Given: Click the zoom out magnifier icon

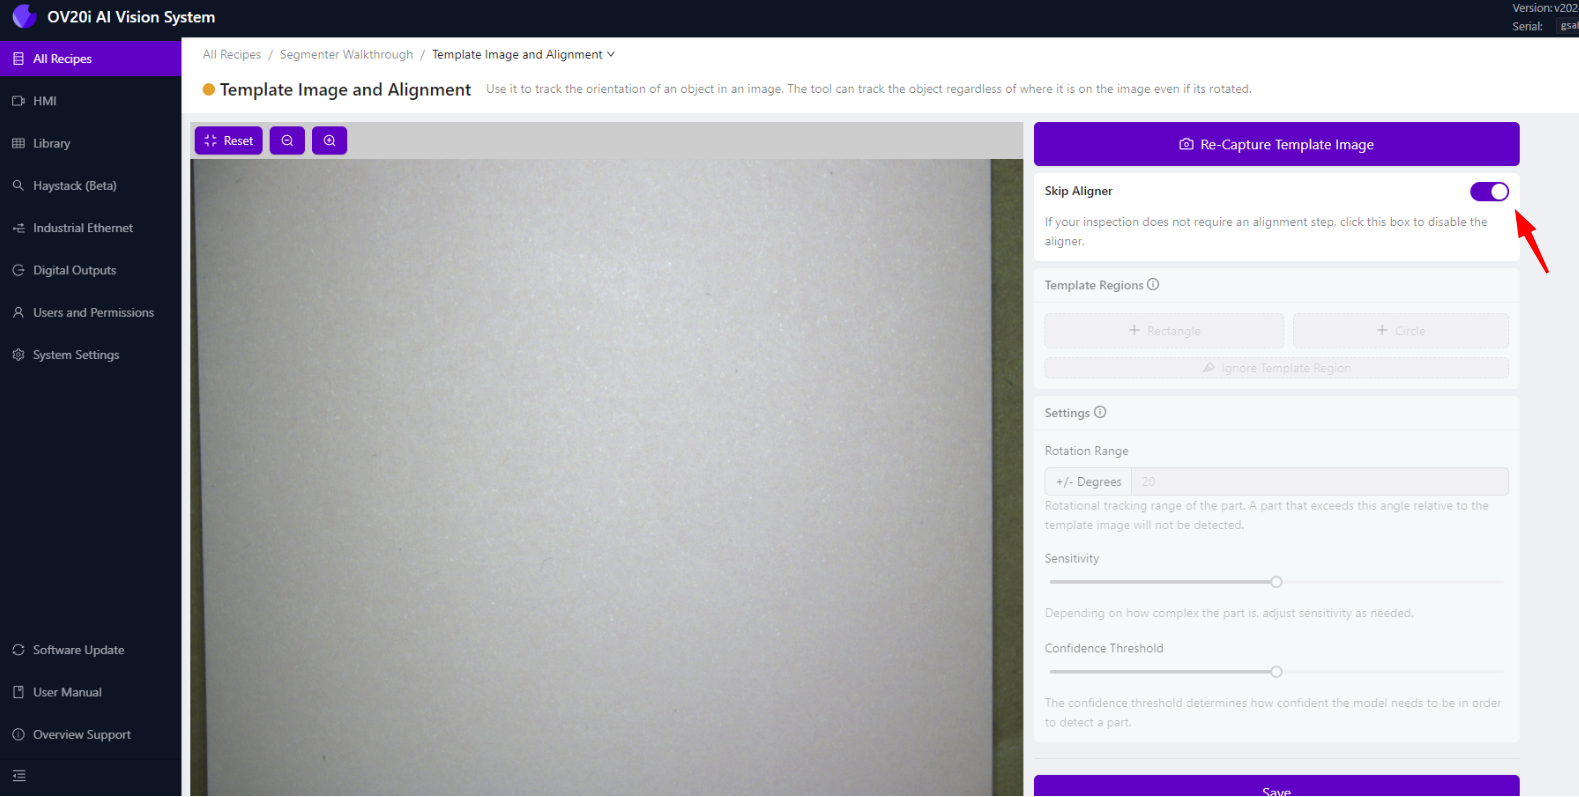Looking at the screenshot, I should pos(287,141).
